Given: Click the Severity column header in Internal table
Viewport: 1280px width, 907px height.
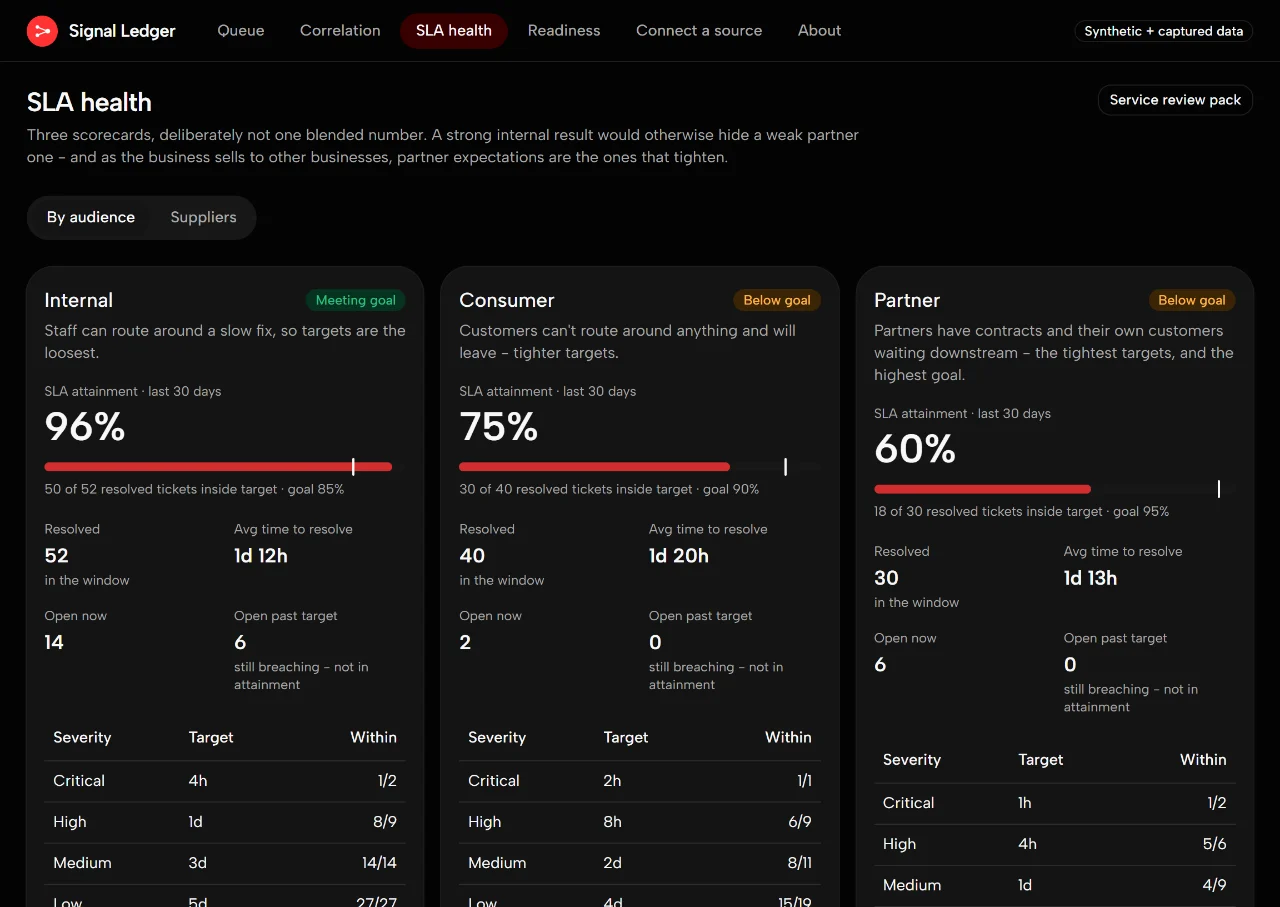Looking at the screenshot, I should tap(82, 738).
